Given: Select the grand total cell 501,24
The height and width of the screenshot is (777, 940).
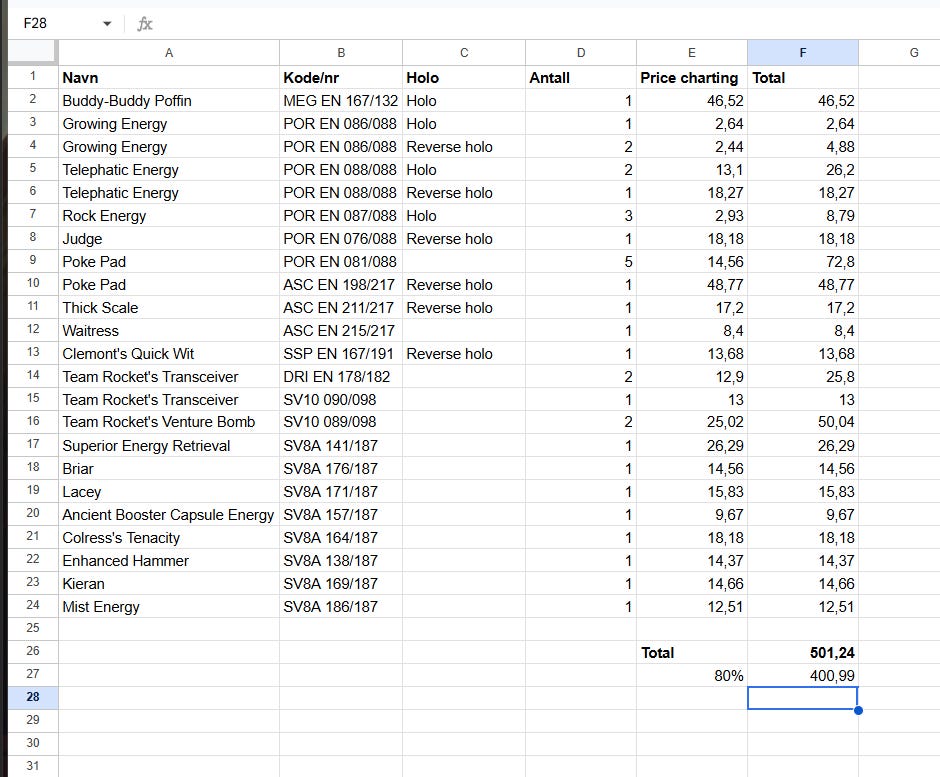Looking at the screenshot, I should tap(802, 652).
